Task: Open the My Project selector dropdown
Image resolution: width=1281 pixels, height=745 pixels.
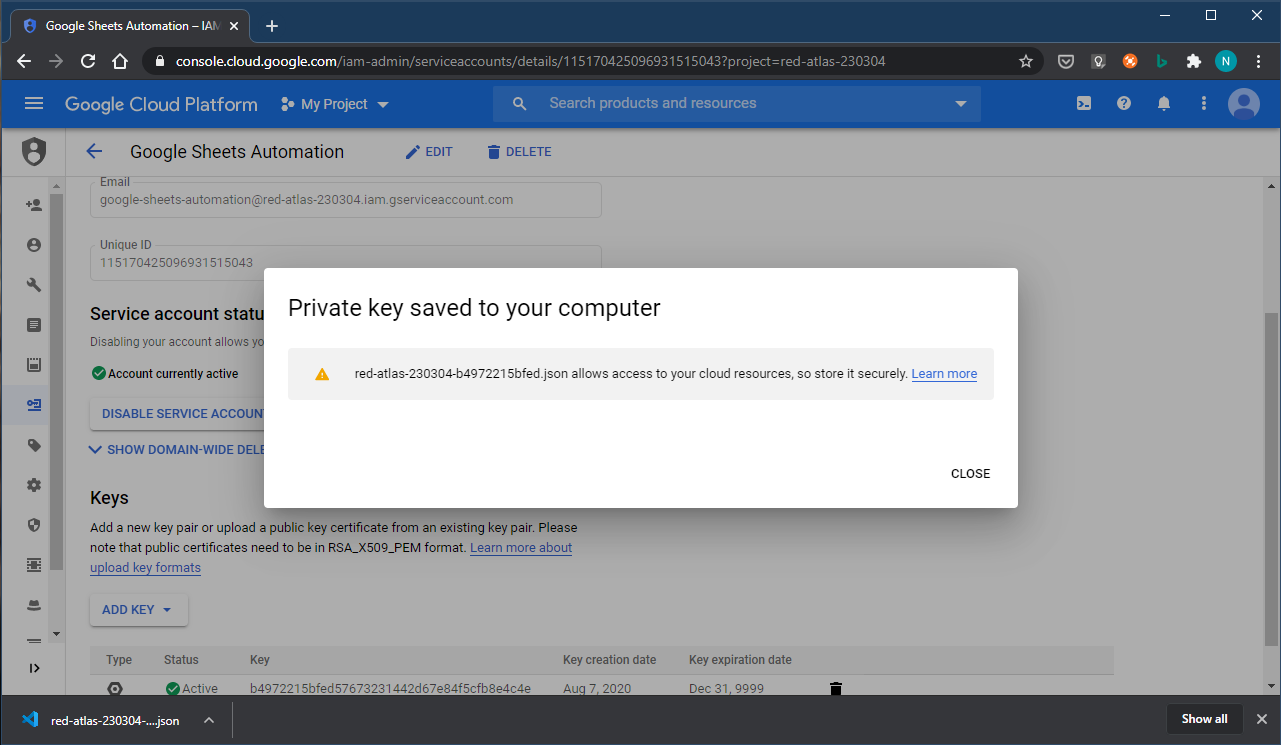Action: (335, 104)
